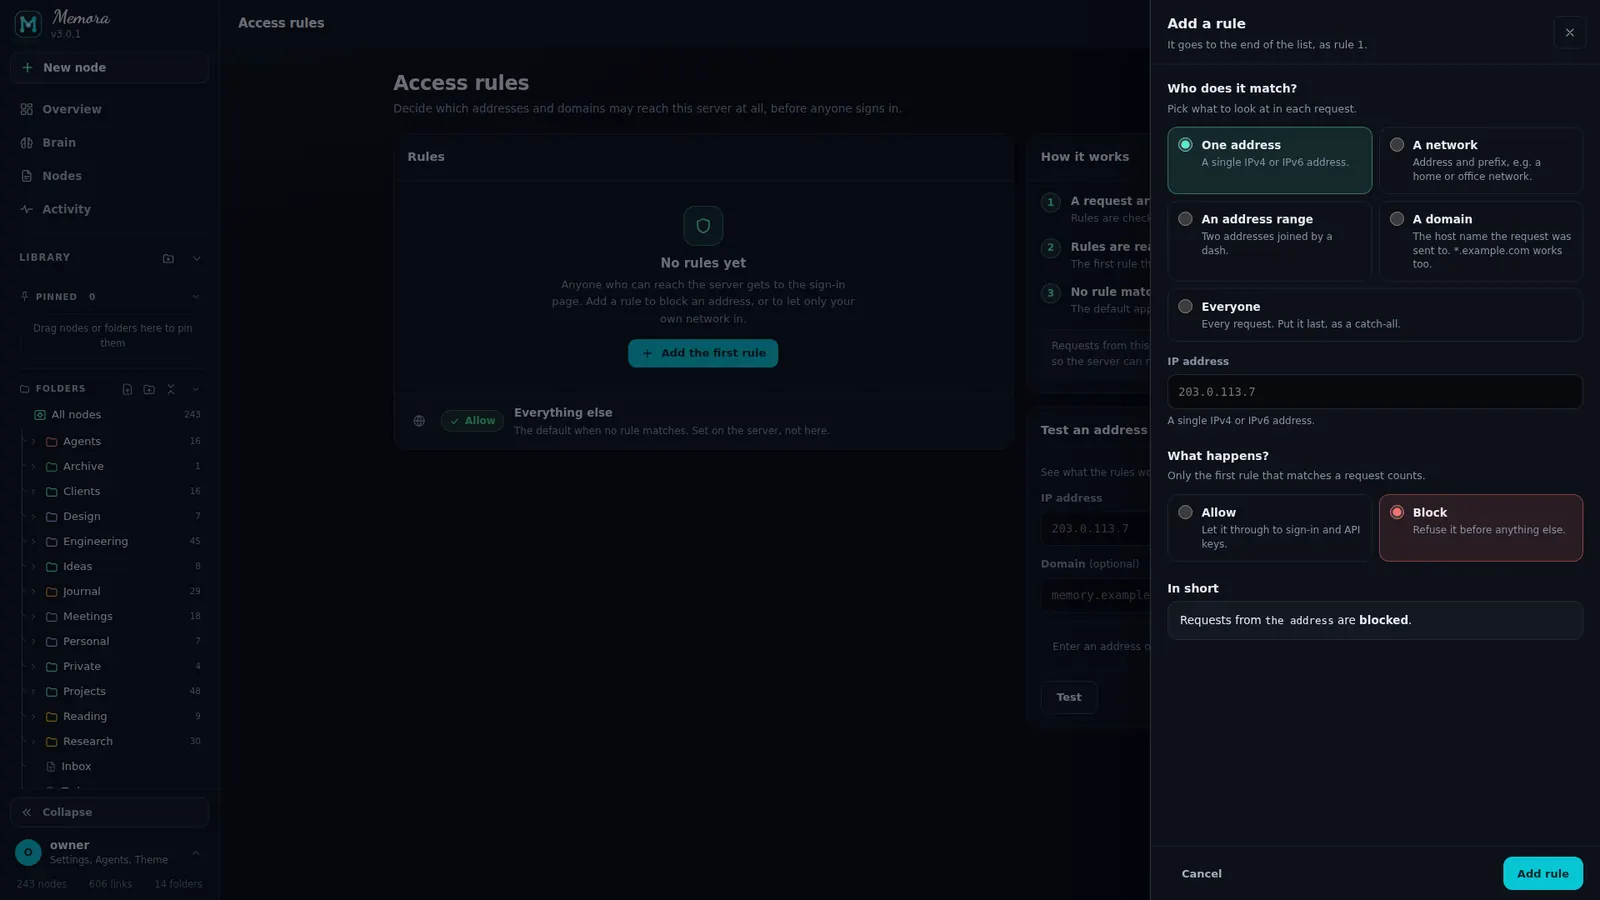Go to Brain in the sidebar
The height and width of the screenshot is (900, 1600).
coord(109,143)
